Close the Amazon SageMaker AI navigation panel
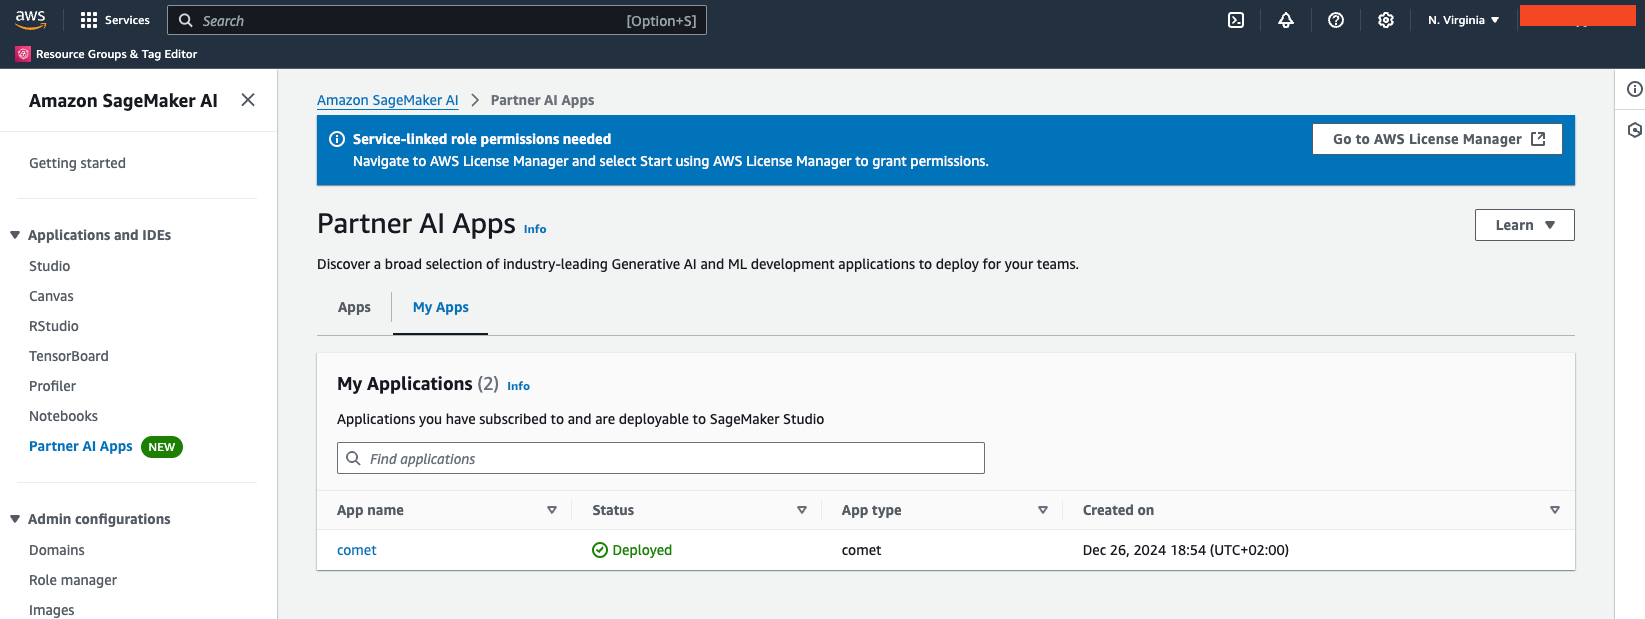 click(248, 100)
